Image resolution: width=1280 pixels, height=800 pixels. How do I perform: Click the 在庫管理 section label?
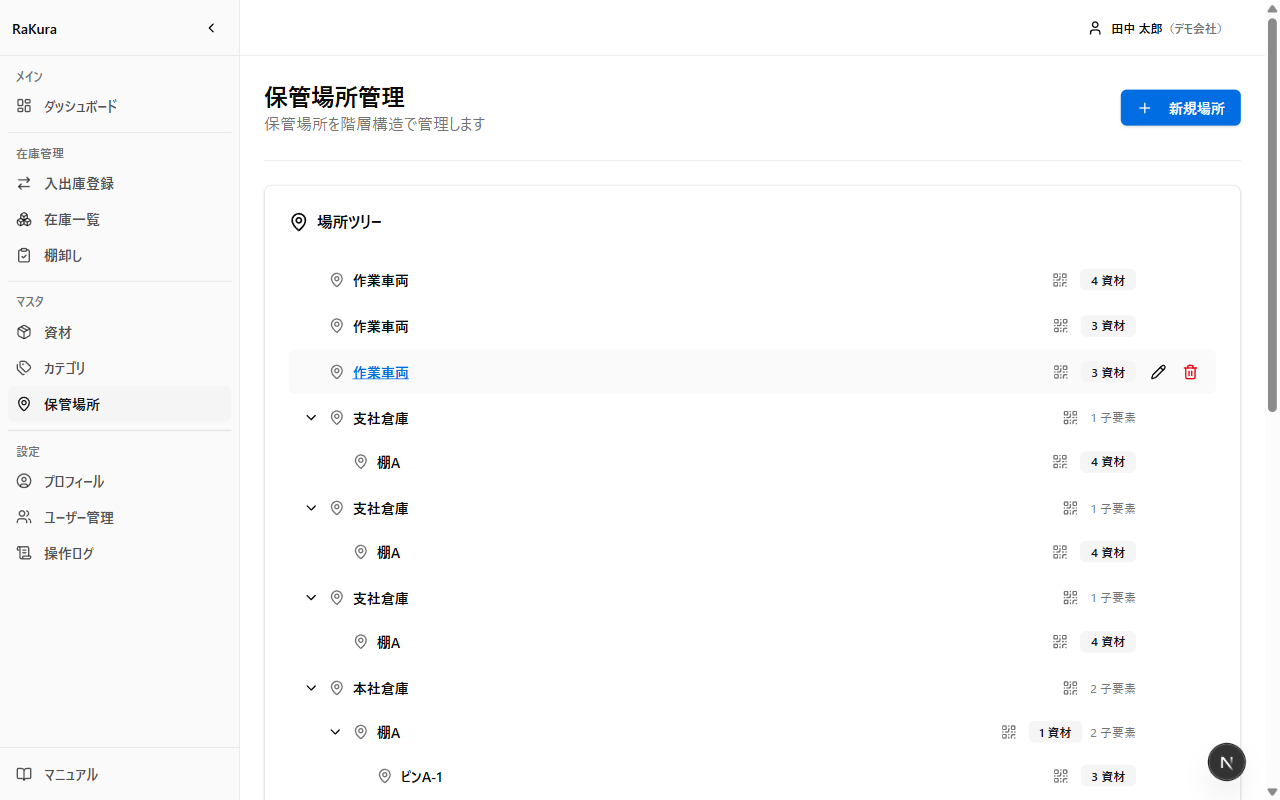click(x=40, y=153)
